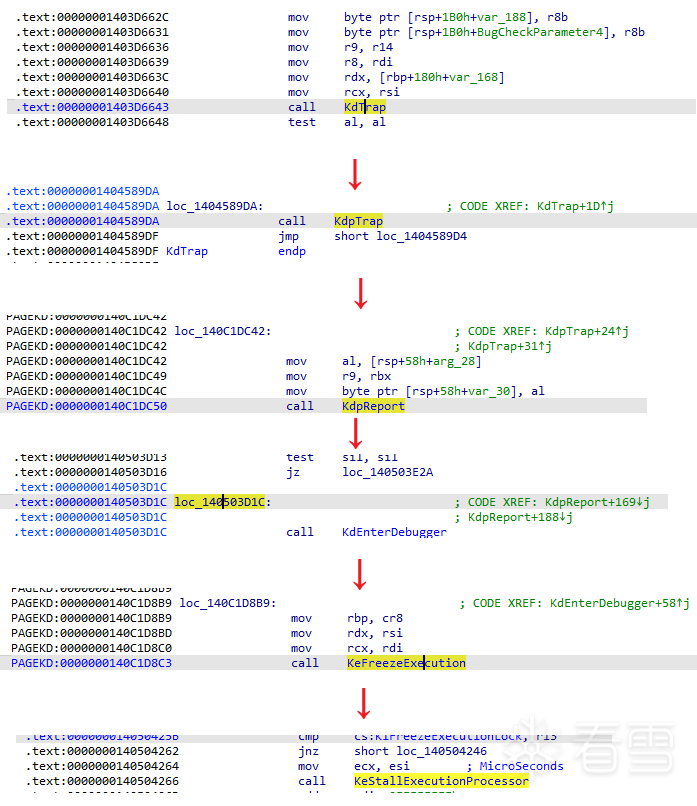697x806 pixels.
Task: Click operand r8, rdi
Action: [369, 62]
